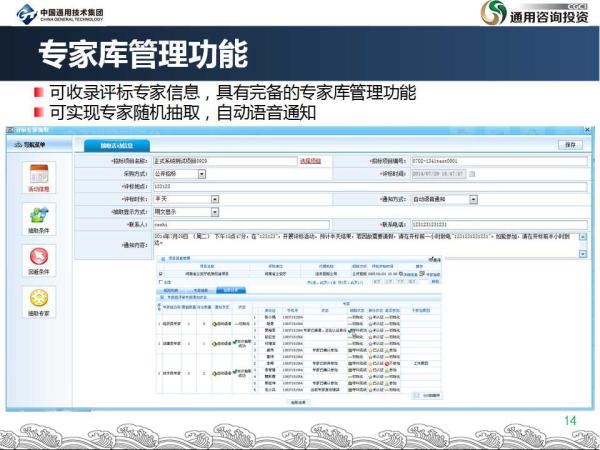Expand the 抽取显示方式 dropdown
The image size is (600, 450).
pos(214,212)
